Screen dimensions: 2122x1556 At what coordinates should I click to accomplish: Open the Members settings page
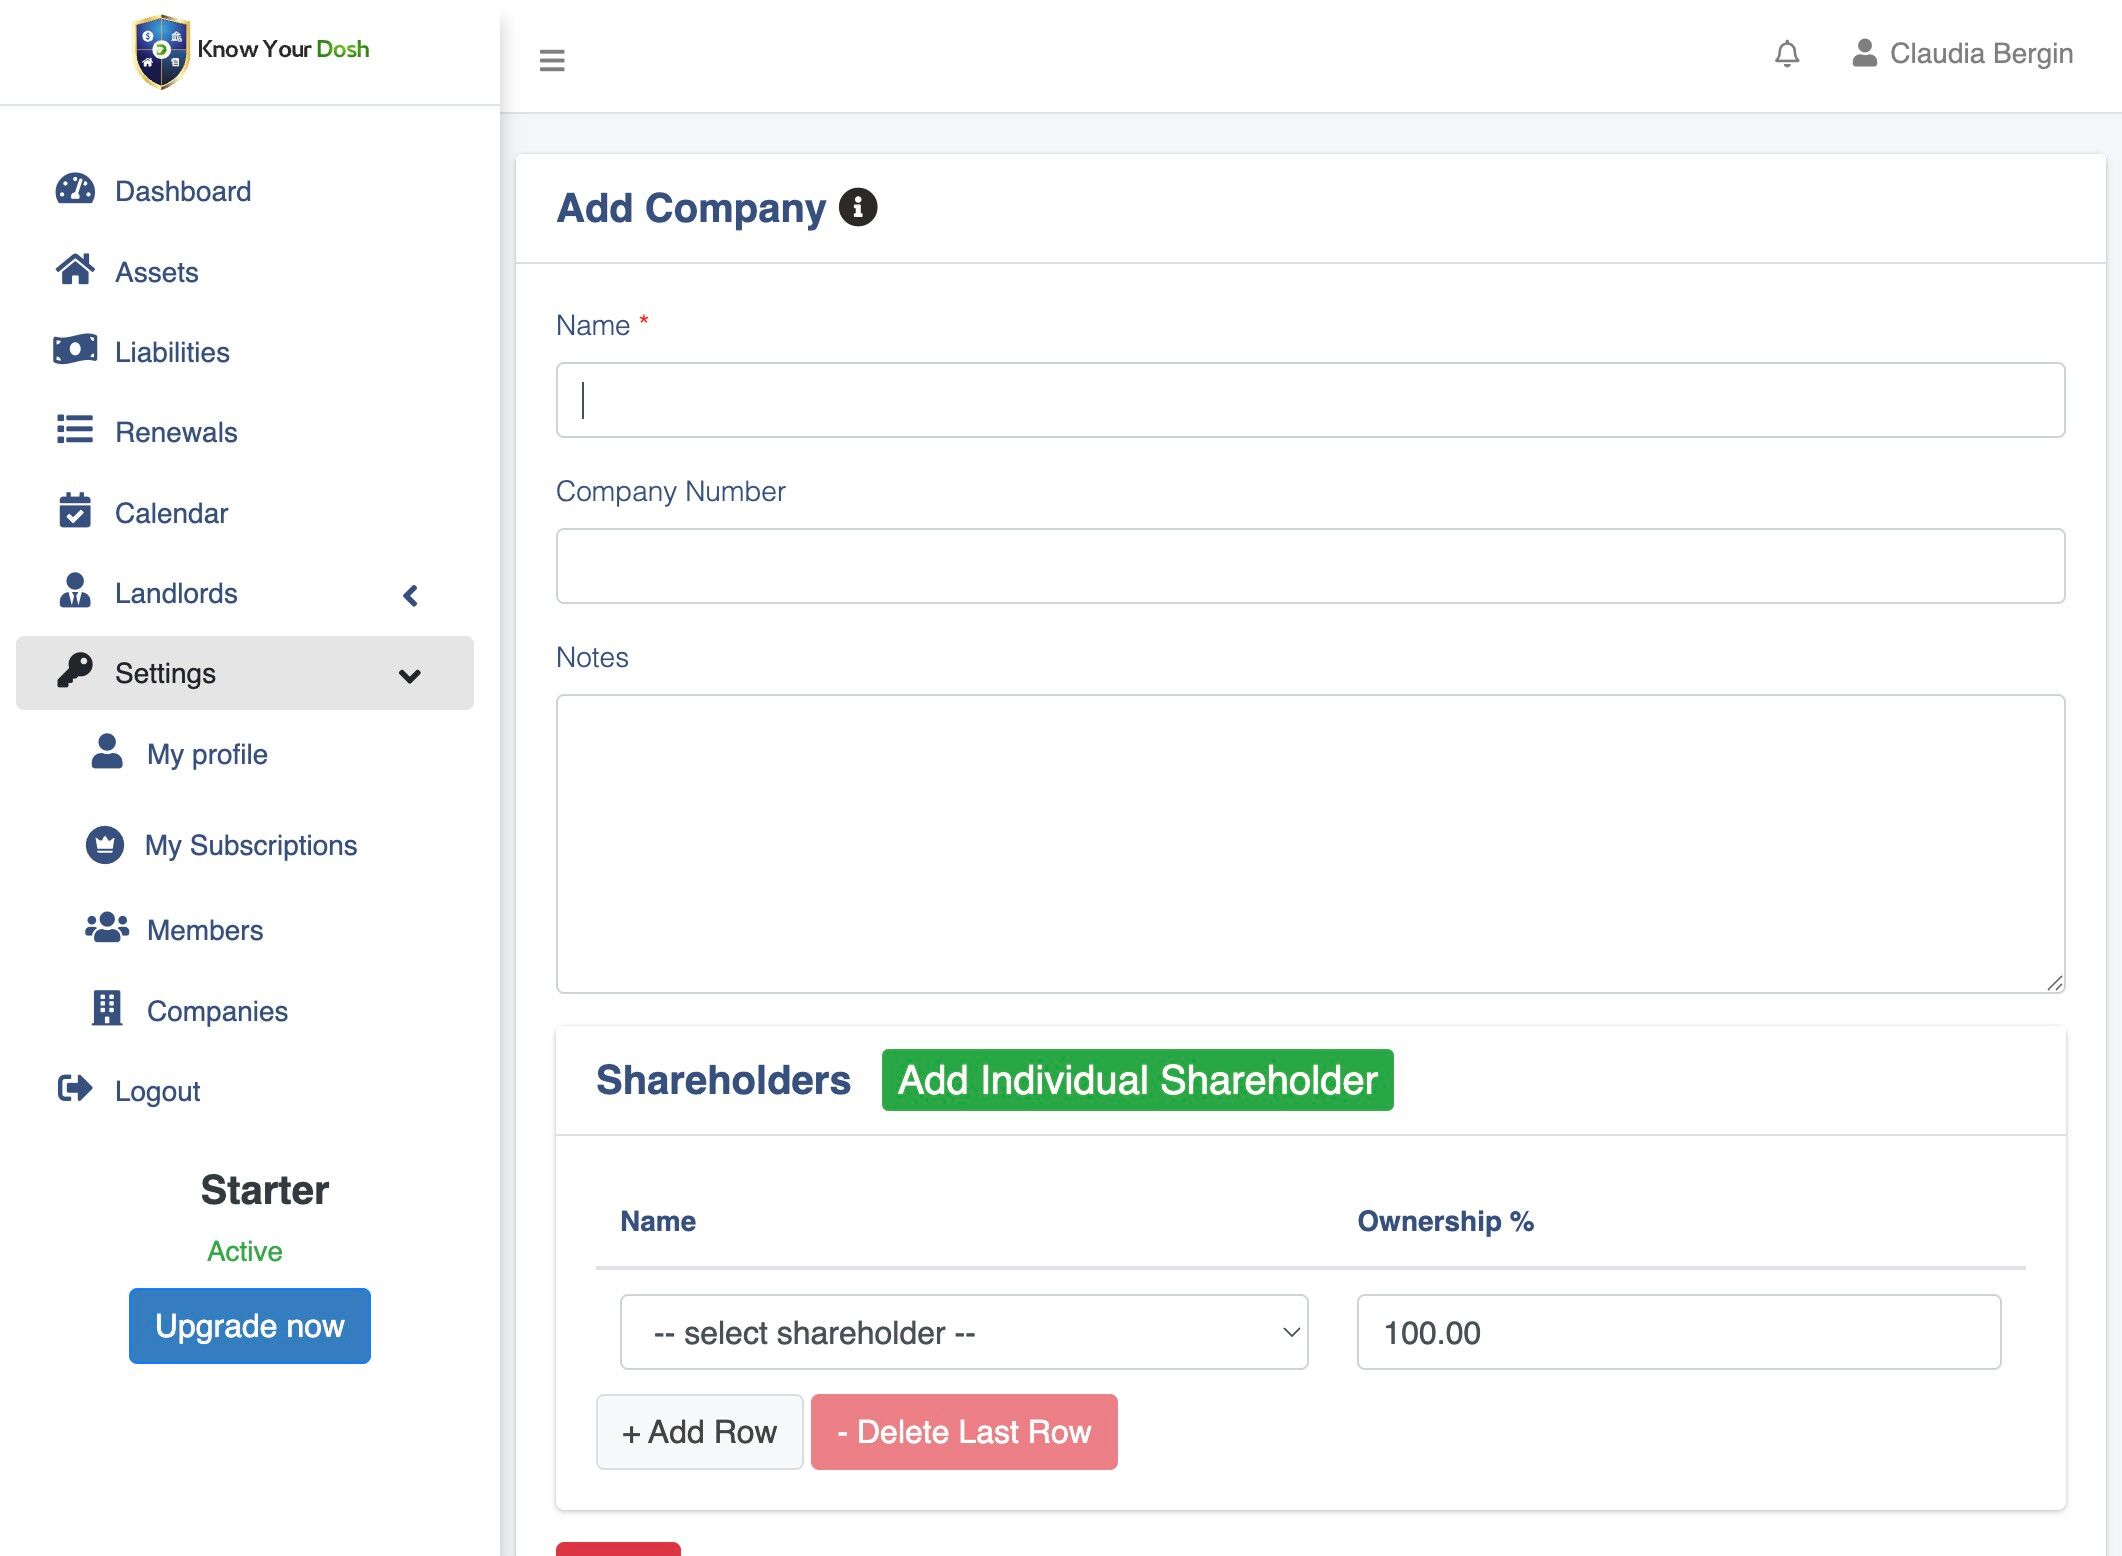point(204,930)
